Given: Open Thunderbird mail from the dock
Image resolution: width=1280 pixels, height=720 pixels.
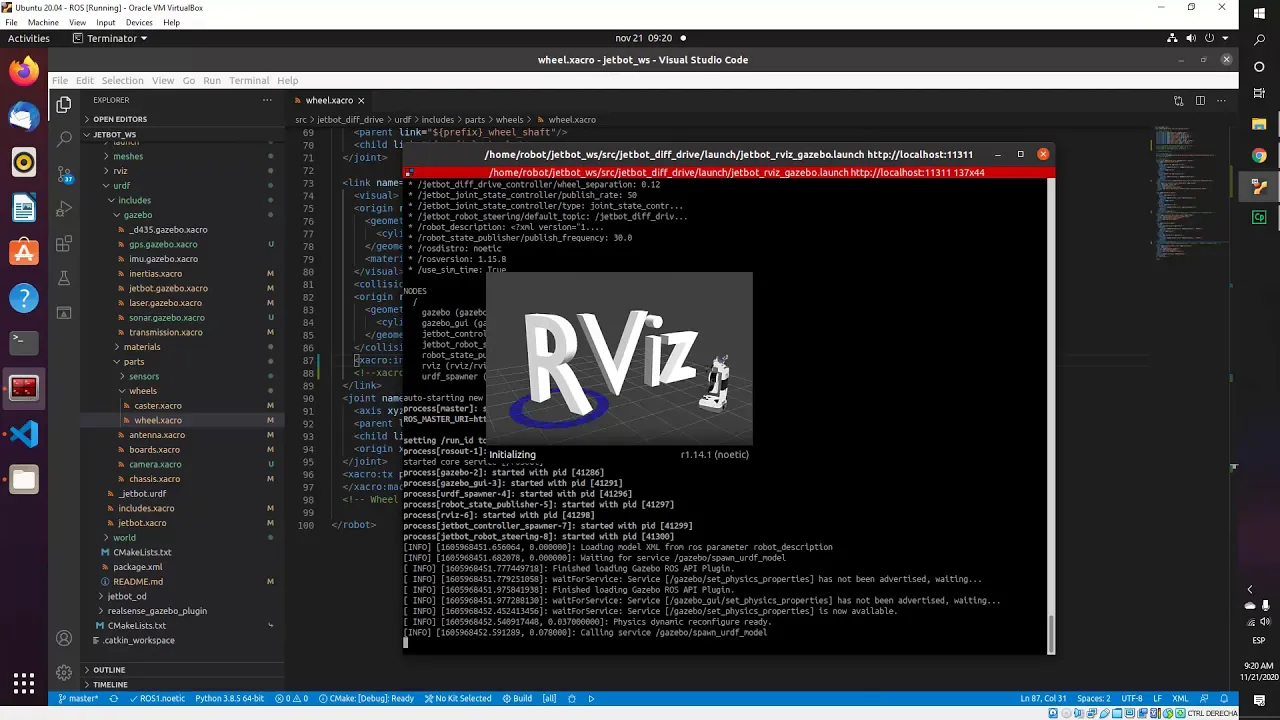Looking at the screenshot, I should coord(24,117).
